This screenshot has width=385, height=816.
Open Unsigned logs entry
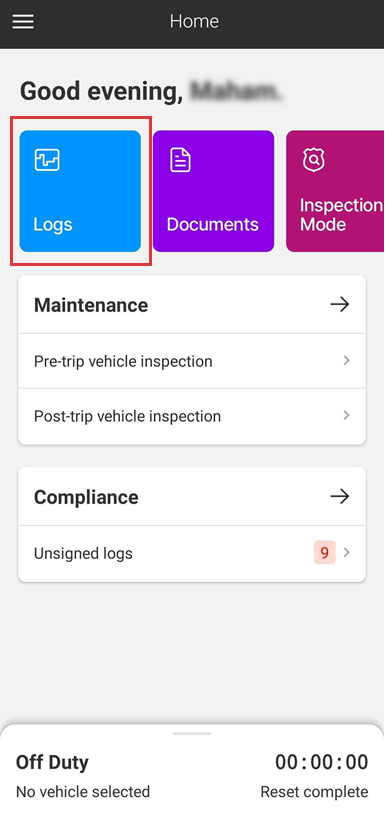[x=192, y=553]
